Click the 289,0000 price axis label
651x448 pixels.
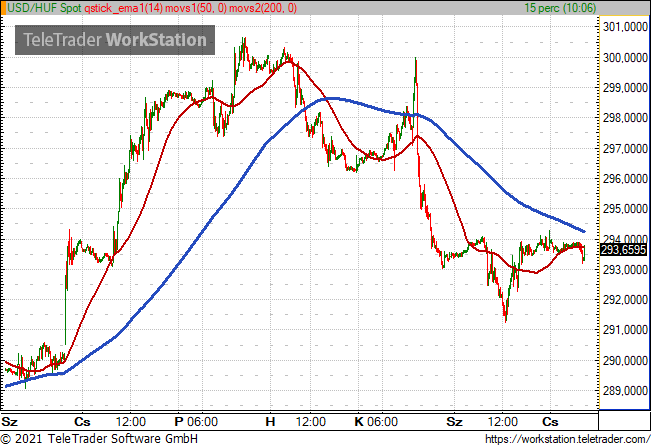click(625, 391)
